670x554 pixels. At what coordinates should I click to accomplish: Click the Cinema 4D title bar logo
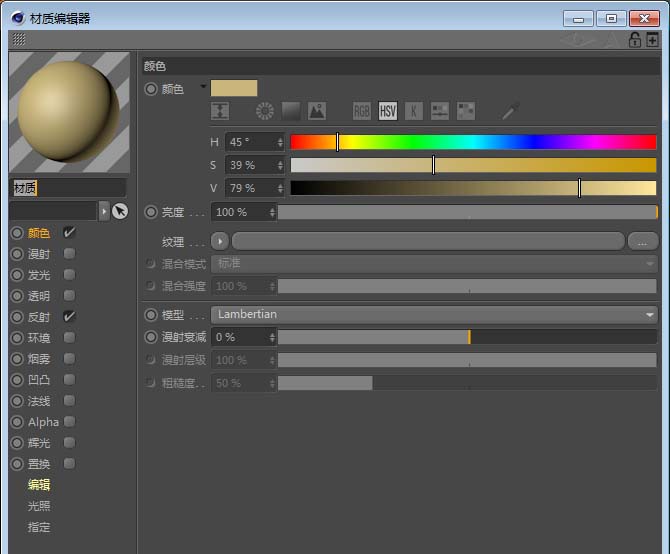click(18, 18)
